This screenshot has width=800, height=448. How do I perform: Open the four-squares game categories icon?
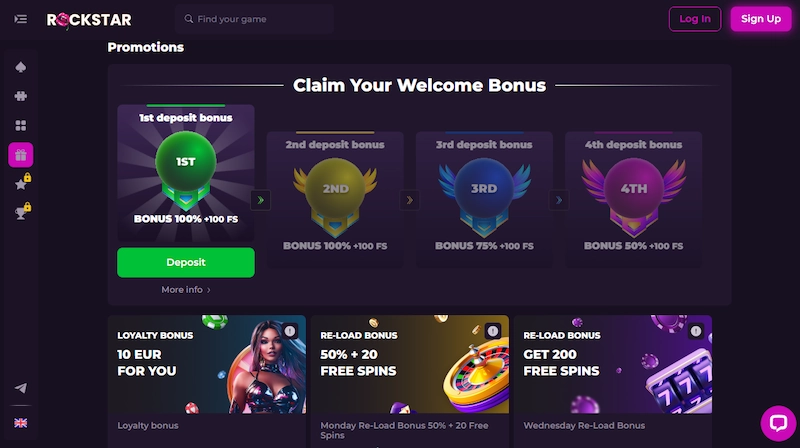click(x=21, y=126)
